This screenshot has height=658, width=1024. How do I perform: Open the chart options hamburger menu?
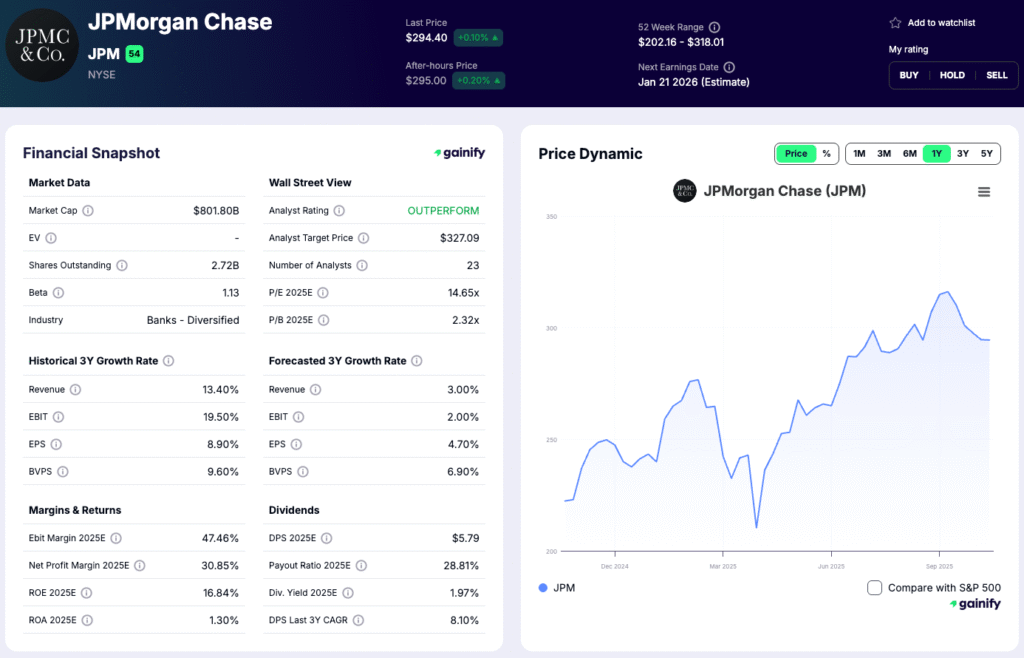click(984, 191)
